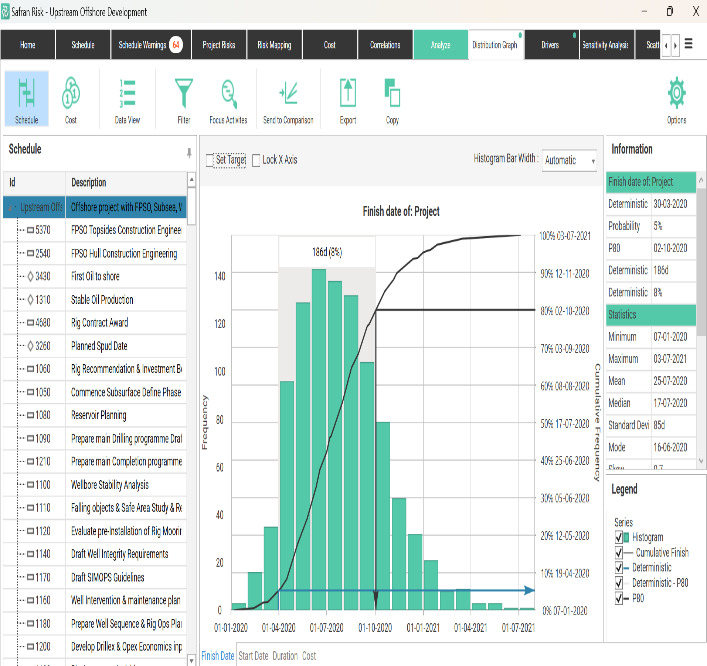
Task: Open the Sensitivity Analysis tab
Action: [x=606, y=45]
